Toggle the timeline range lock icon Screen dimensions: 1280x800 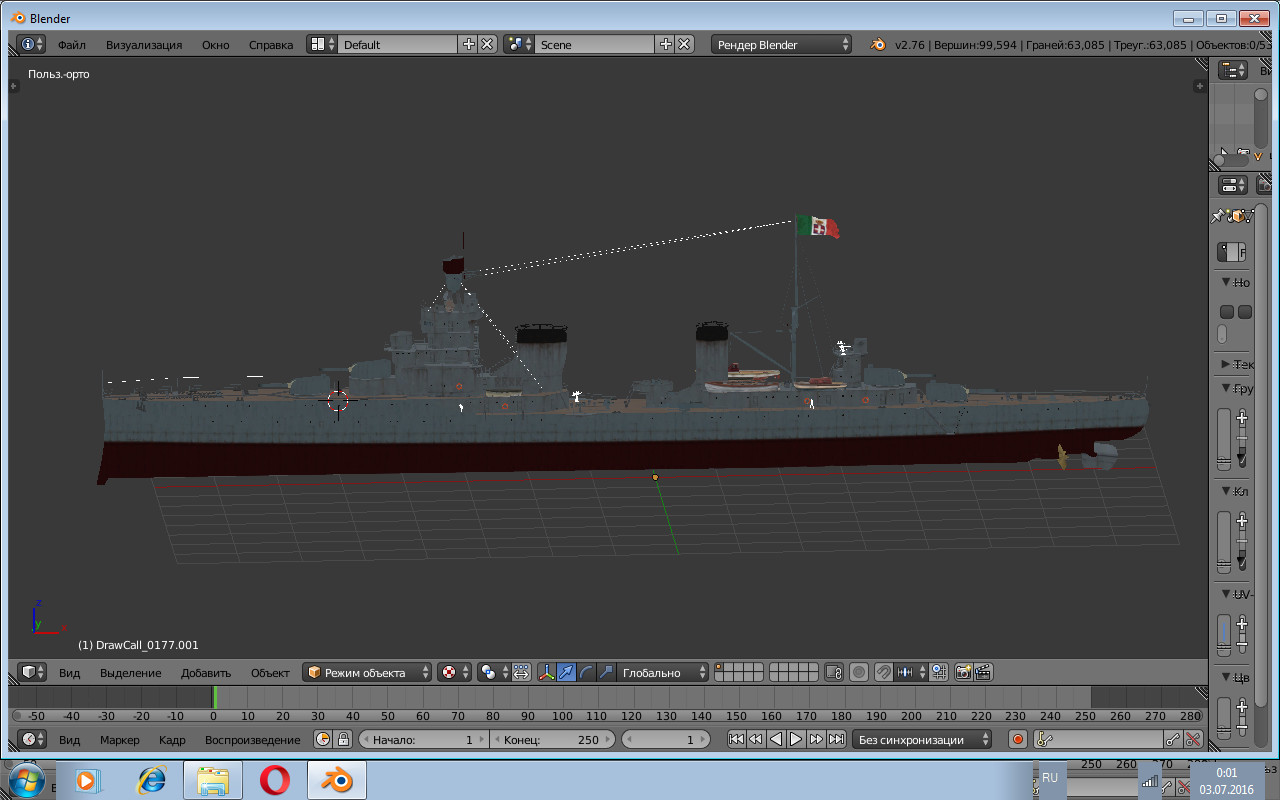pos(343,739)
